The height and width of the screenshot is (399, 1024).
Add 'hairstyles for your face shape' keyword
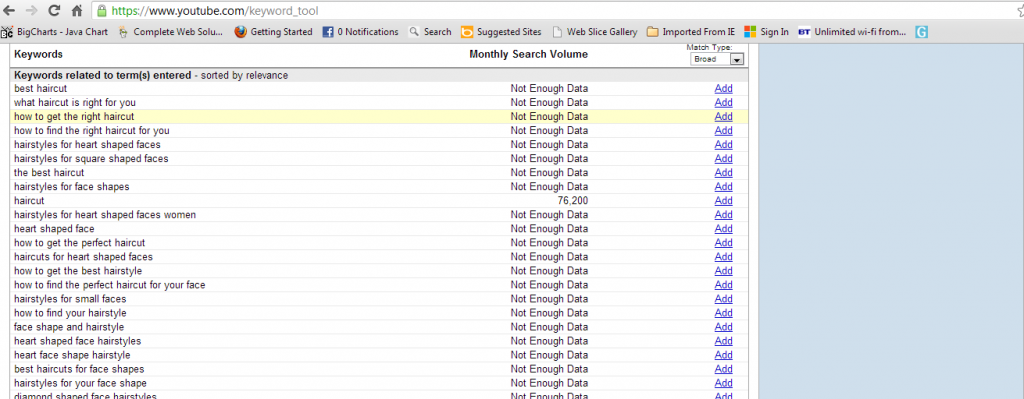click(724, 383)
